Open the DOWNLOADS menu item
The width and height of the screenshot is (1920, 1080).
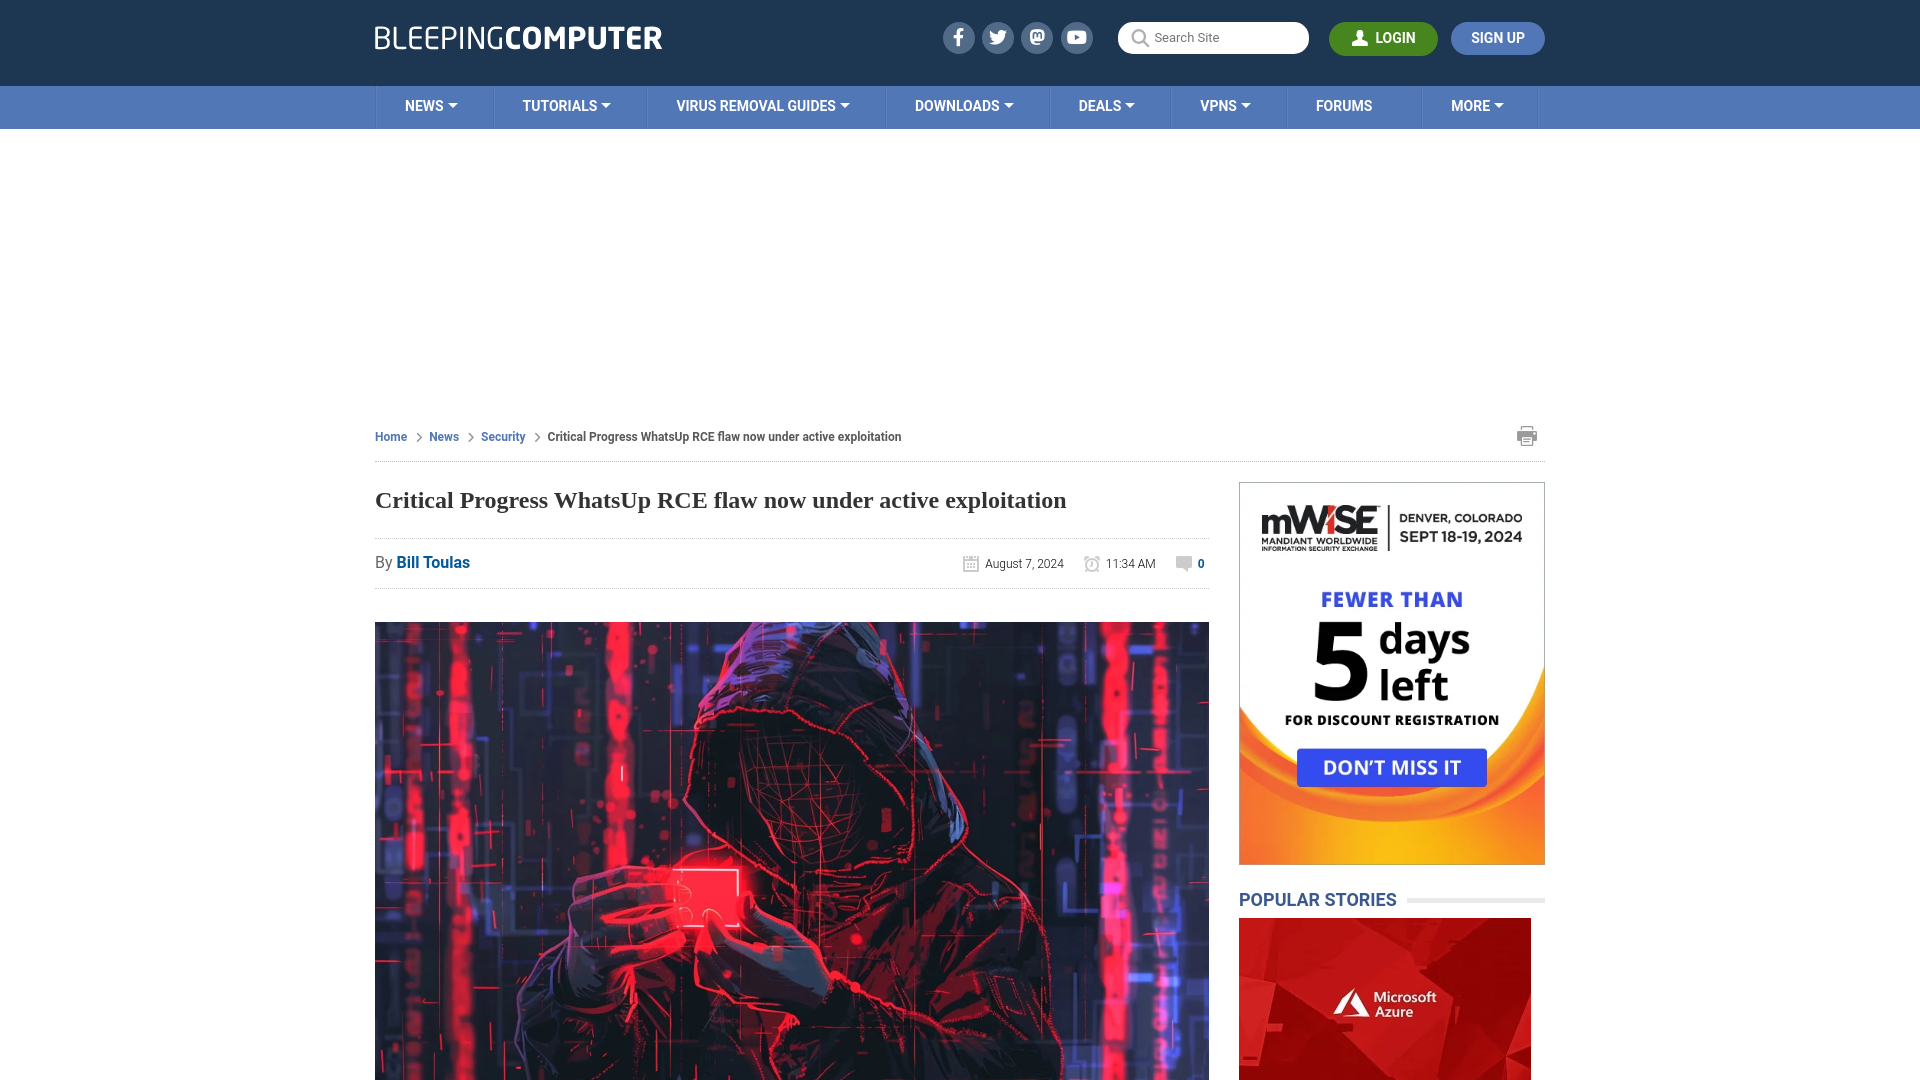click(963, 105)
